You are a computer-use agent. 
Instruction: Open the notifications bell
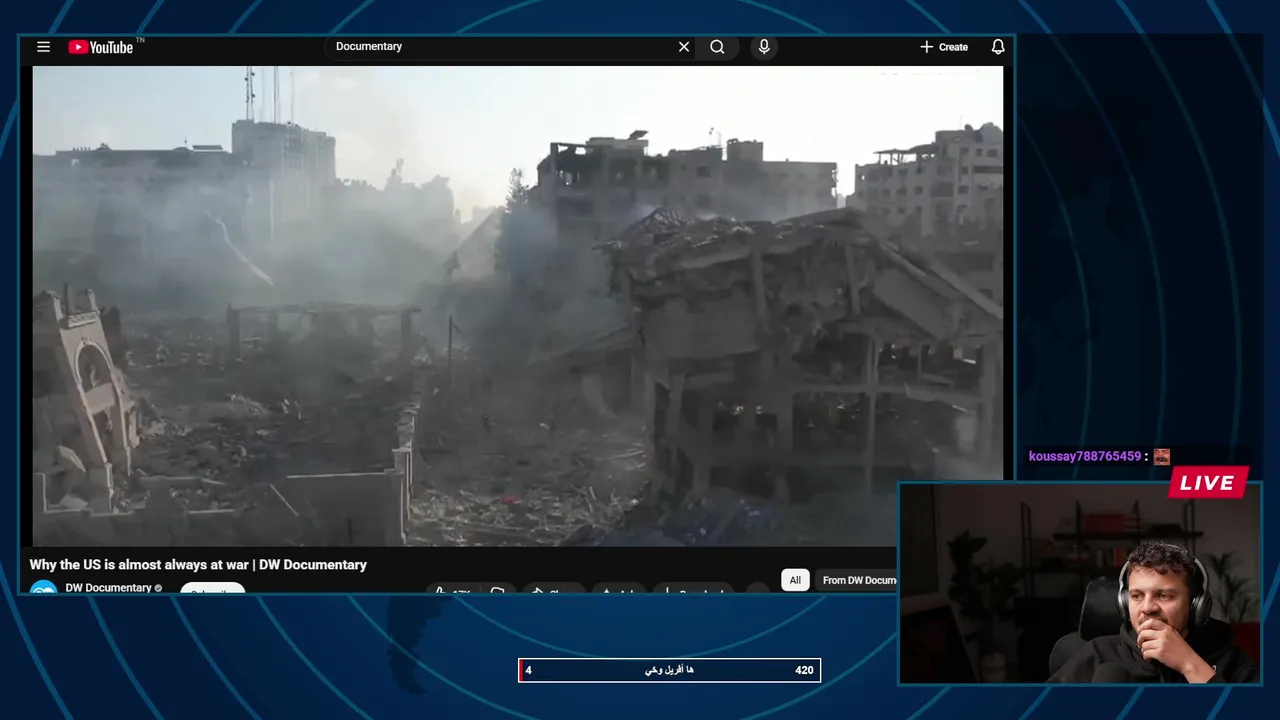pyautogui.click(x=998, y=47)
